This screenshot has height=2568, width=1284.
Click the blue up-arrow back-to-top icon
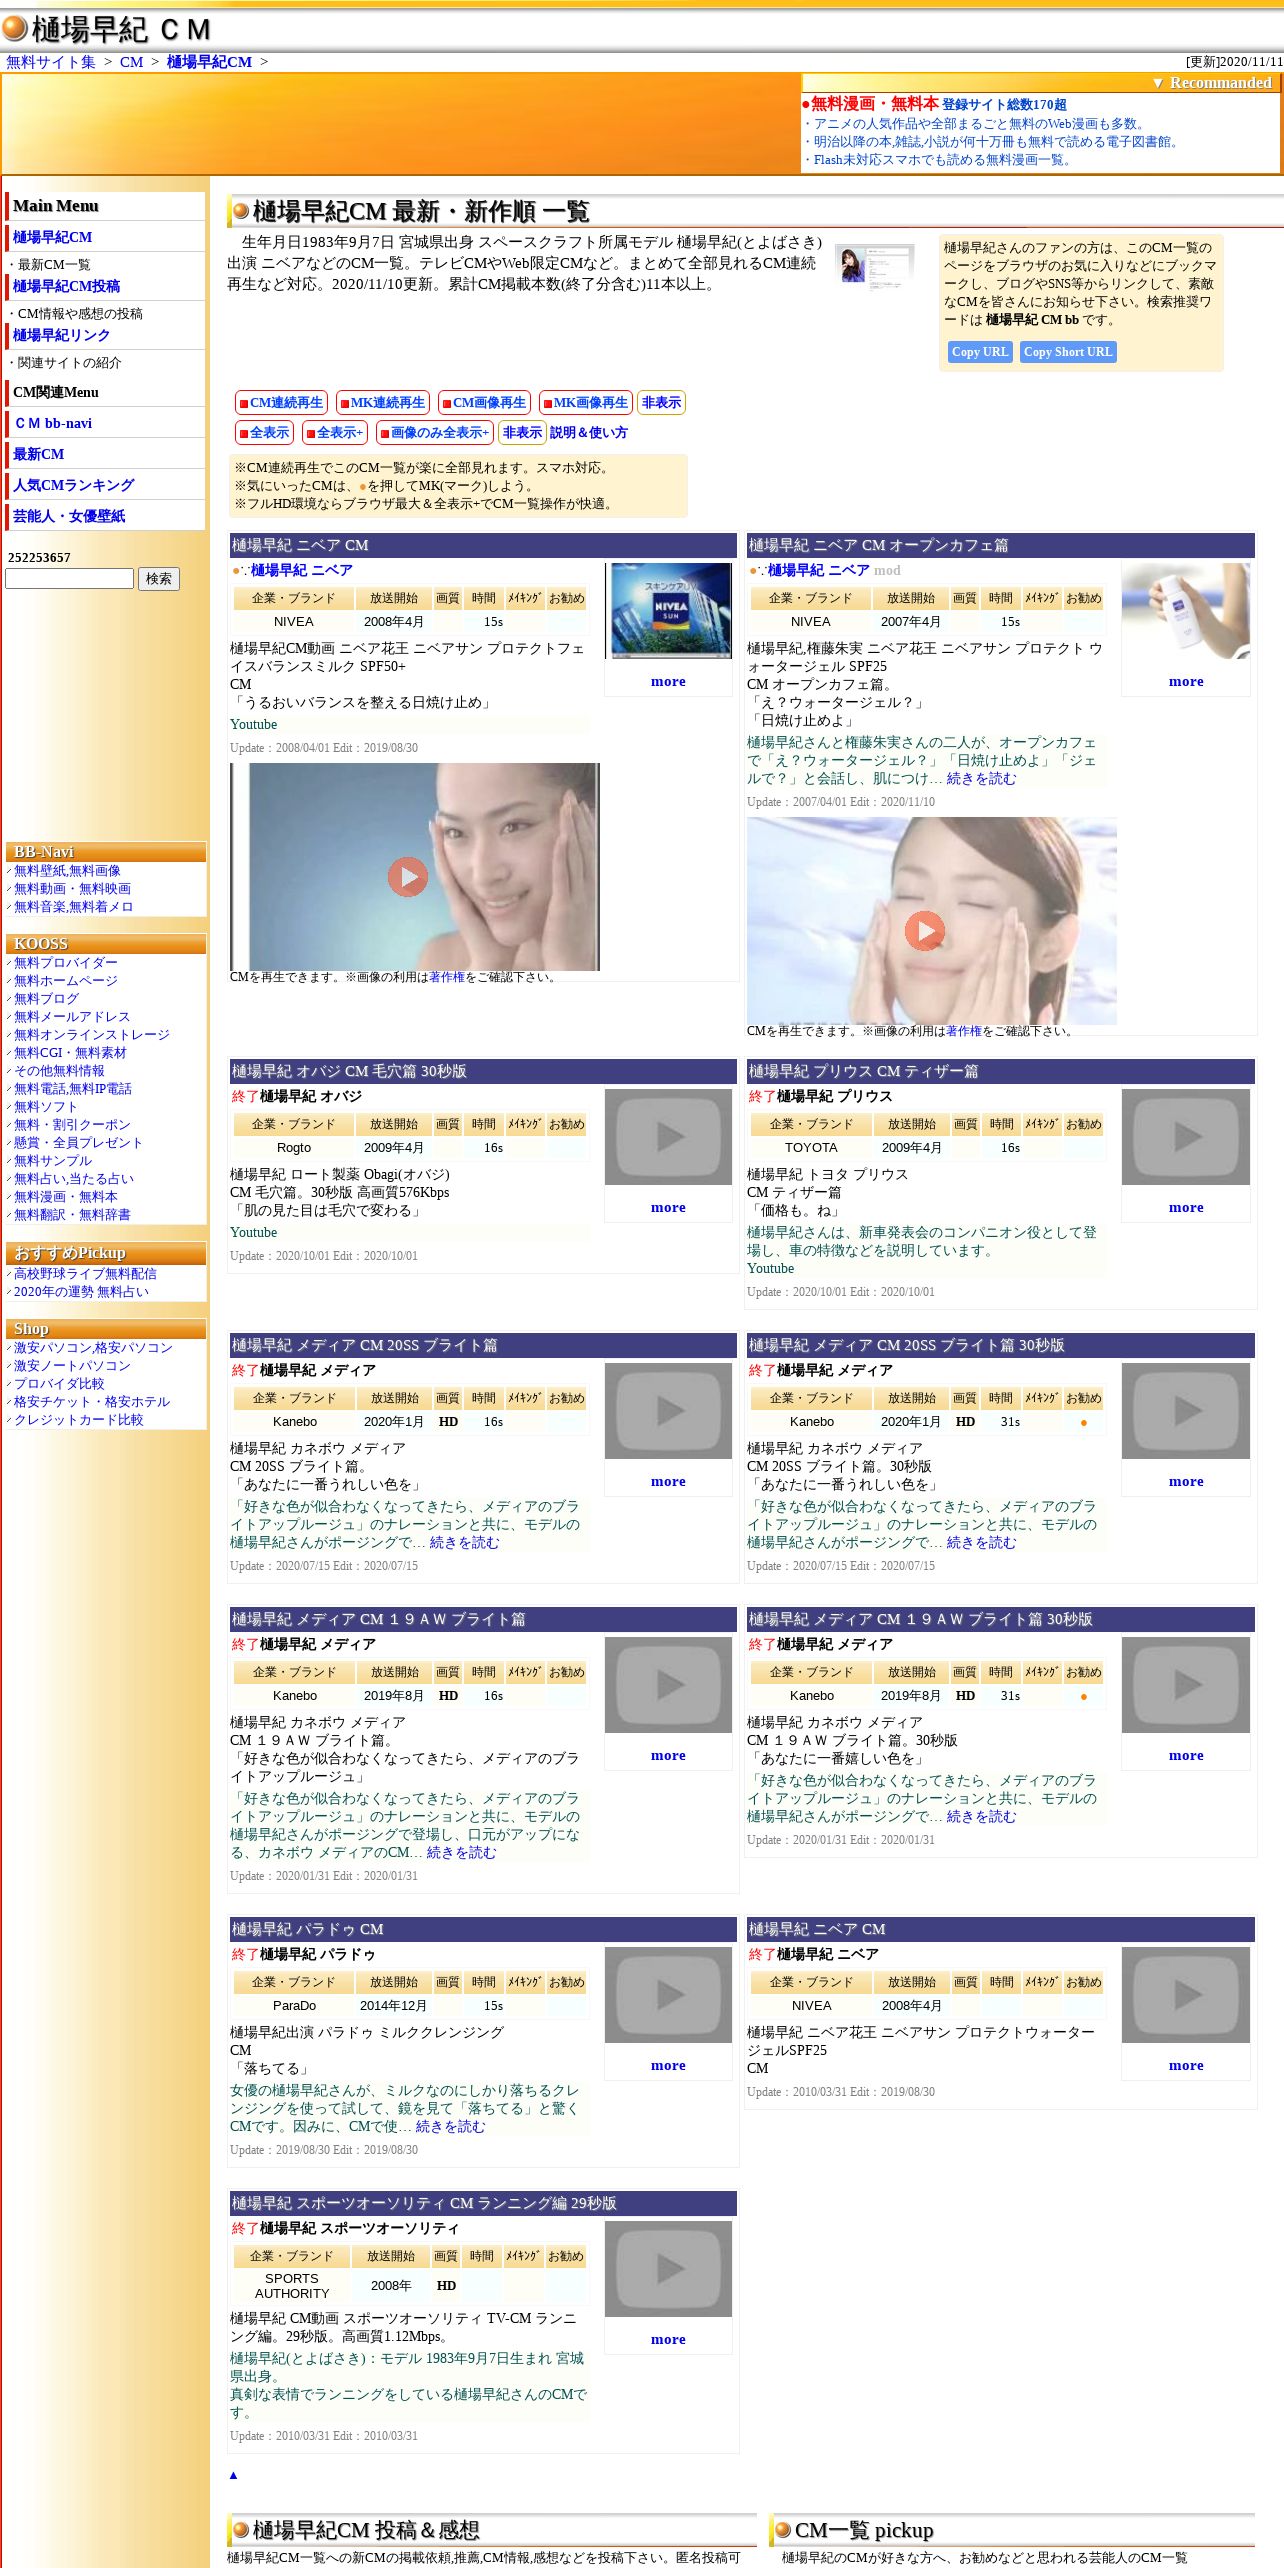pos(233,2475)
